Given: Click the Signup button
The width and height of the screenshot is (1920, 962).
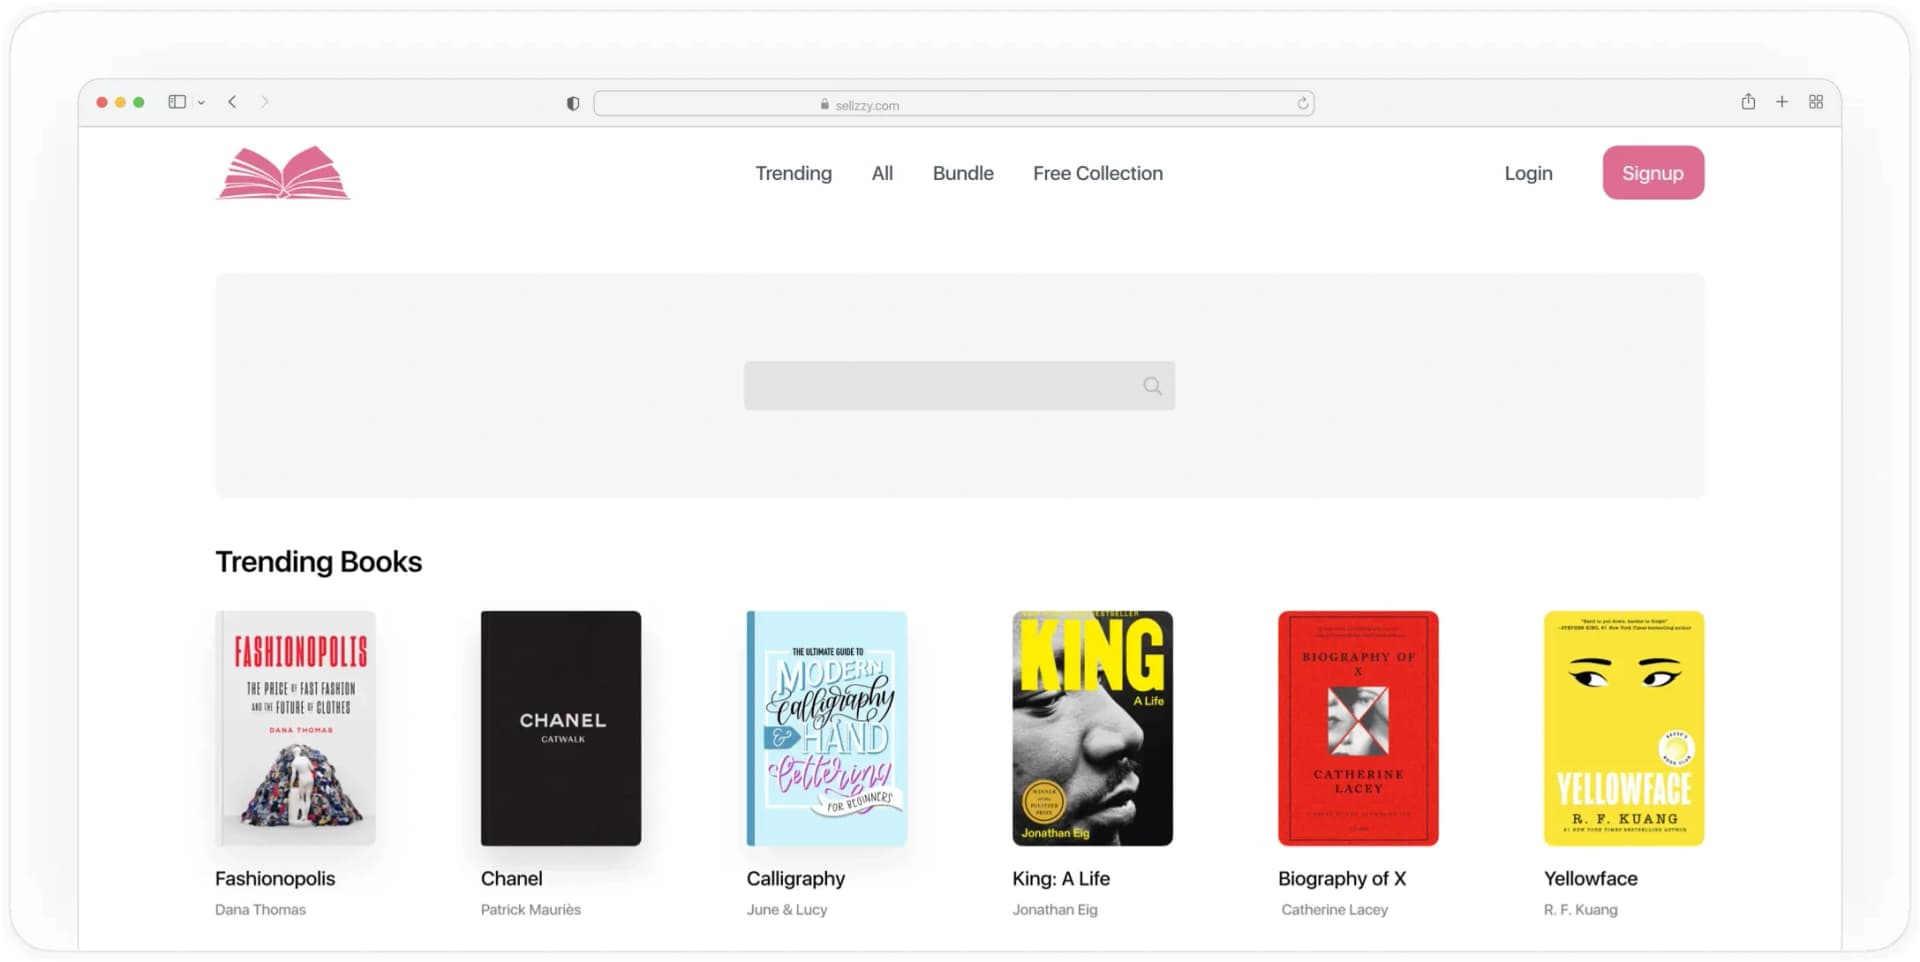Looking at the screenshot, I should pyautogui.click(x=1652, y=172).
